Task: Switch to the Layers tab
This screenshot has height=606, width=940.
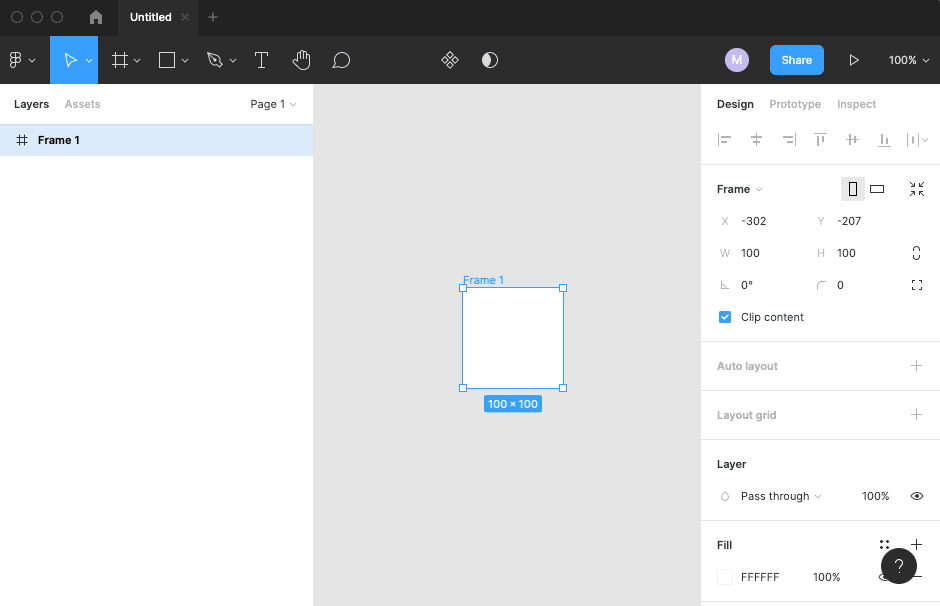Action: pos(31,104)
